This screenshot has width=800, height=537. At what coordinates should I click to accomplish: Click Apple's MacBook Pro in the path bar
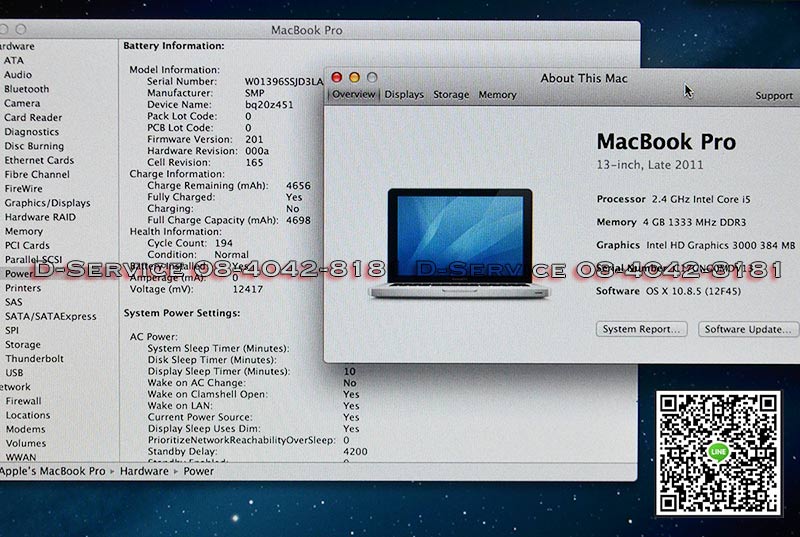tap(52, 471)
